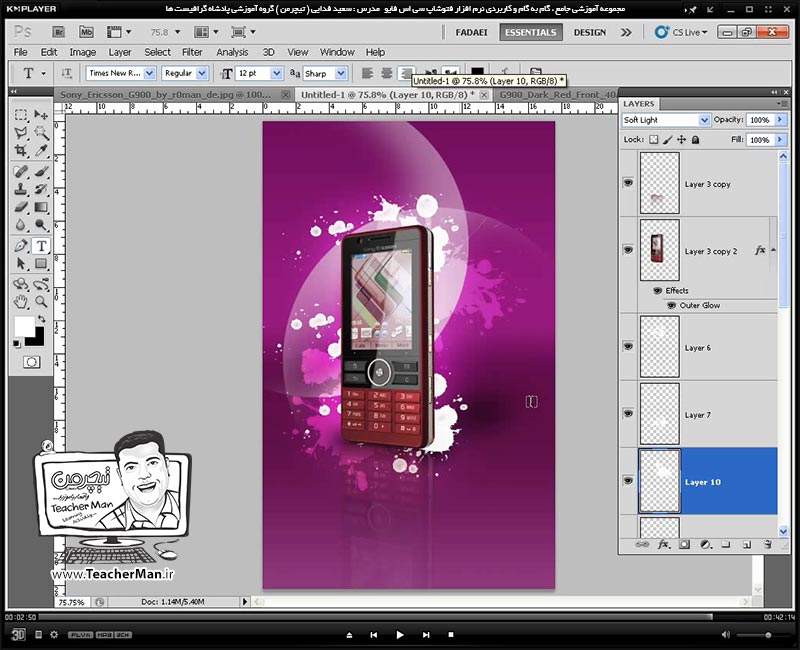Select the Rectangular Marquee tool
This screenshot has height=650, width=800.
[x=20, y=115]
